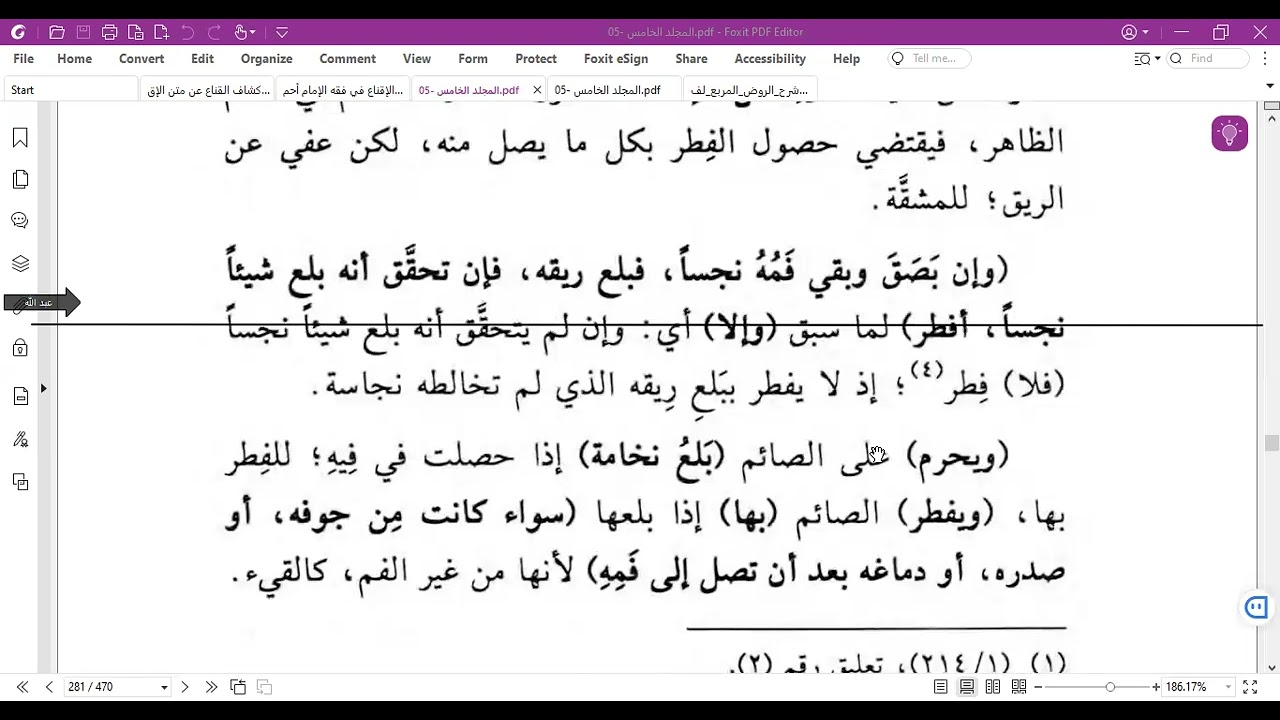
Task: Expand the navigation pane arrow
Action: point(43,388)
